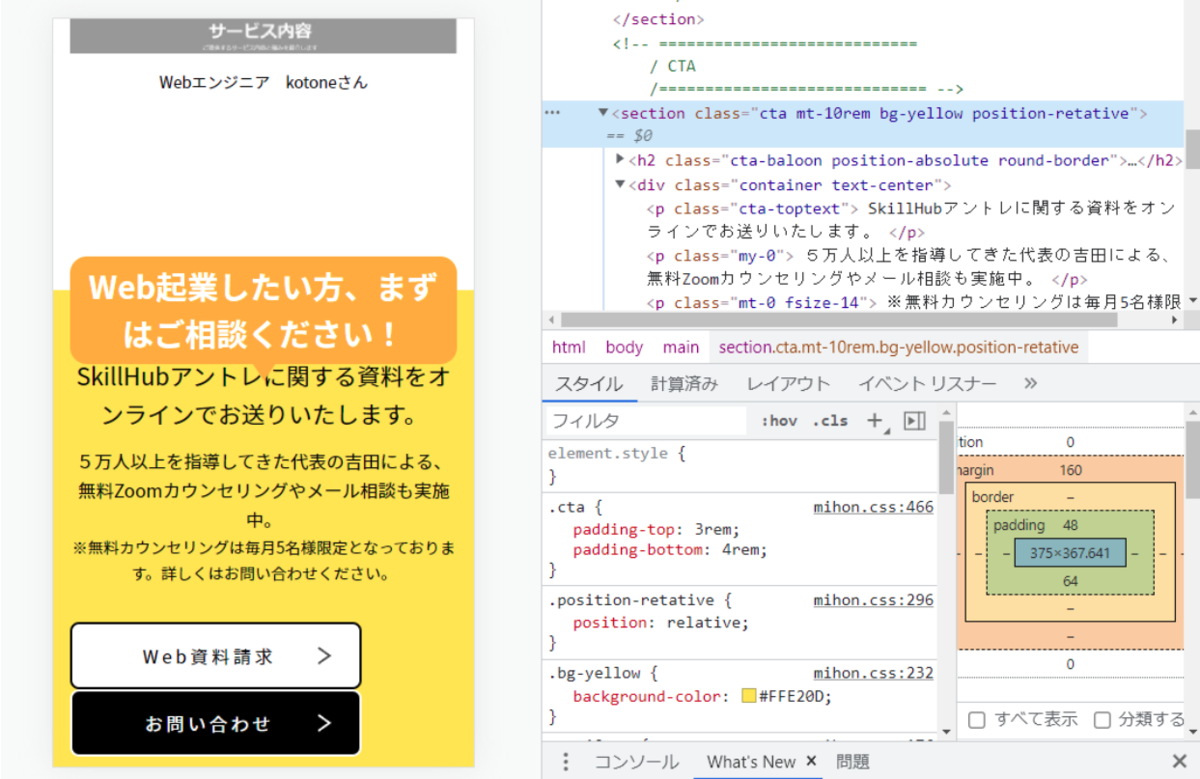Screen dimensions: 1200x779
Task: Open the 問題 drawer tab
Action: click(x=853, y=762)
